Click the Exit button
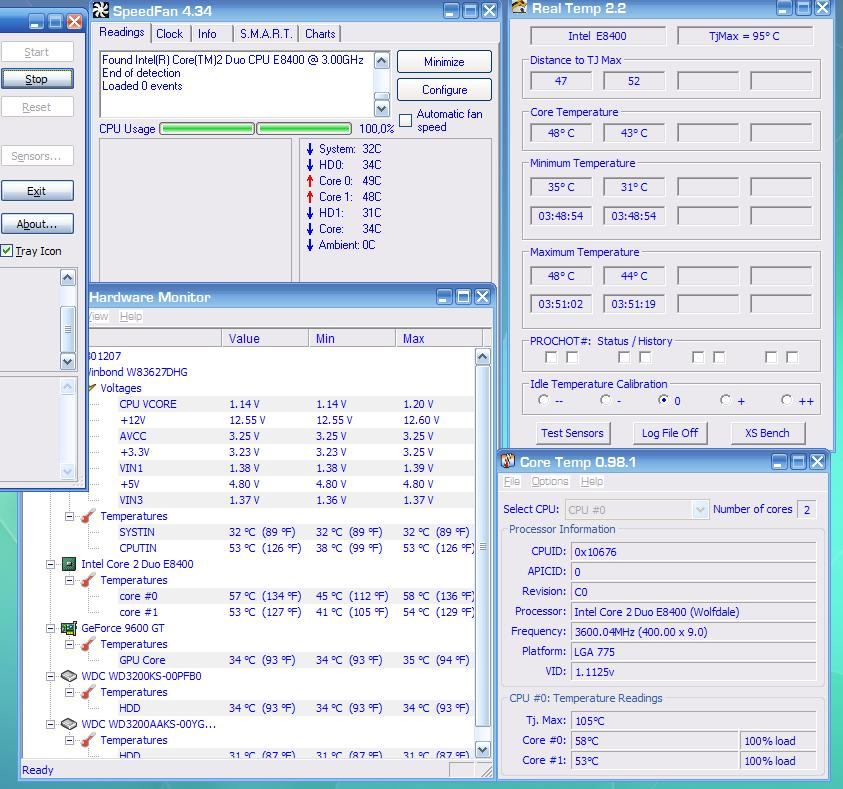843x789 pixels. 37,191
